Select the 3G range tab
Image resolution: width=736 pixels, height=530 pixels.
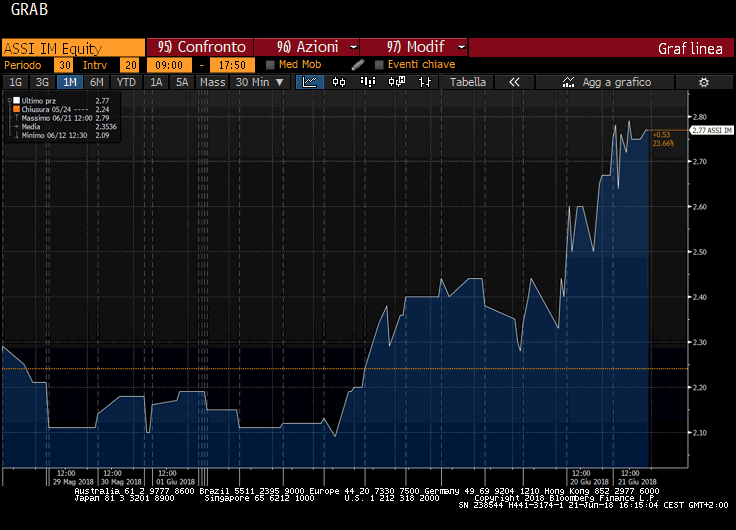(42, 82)
